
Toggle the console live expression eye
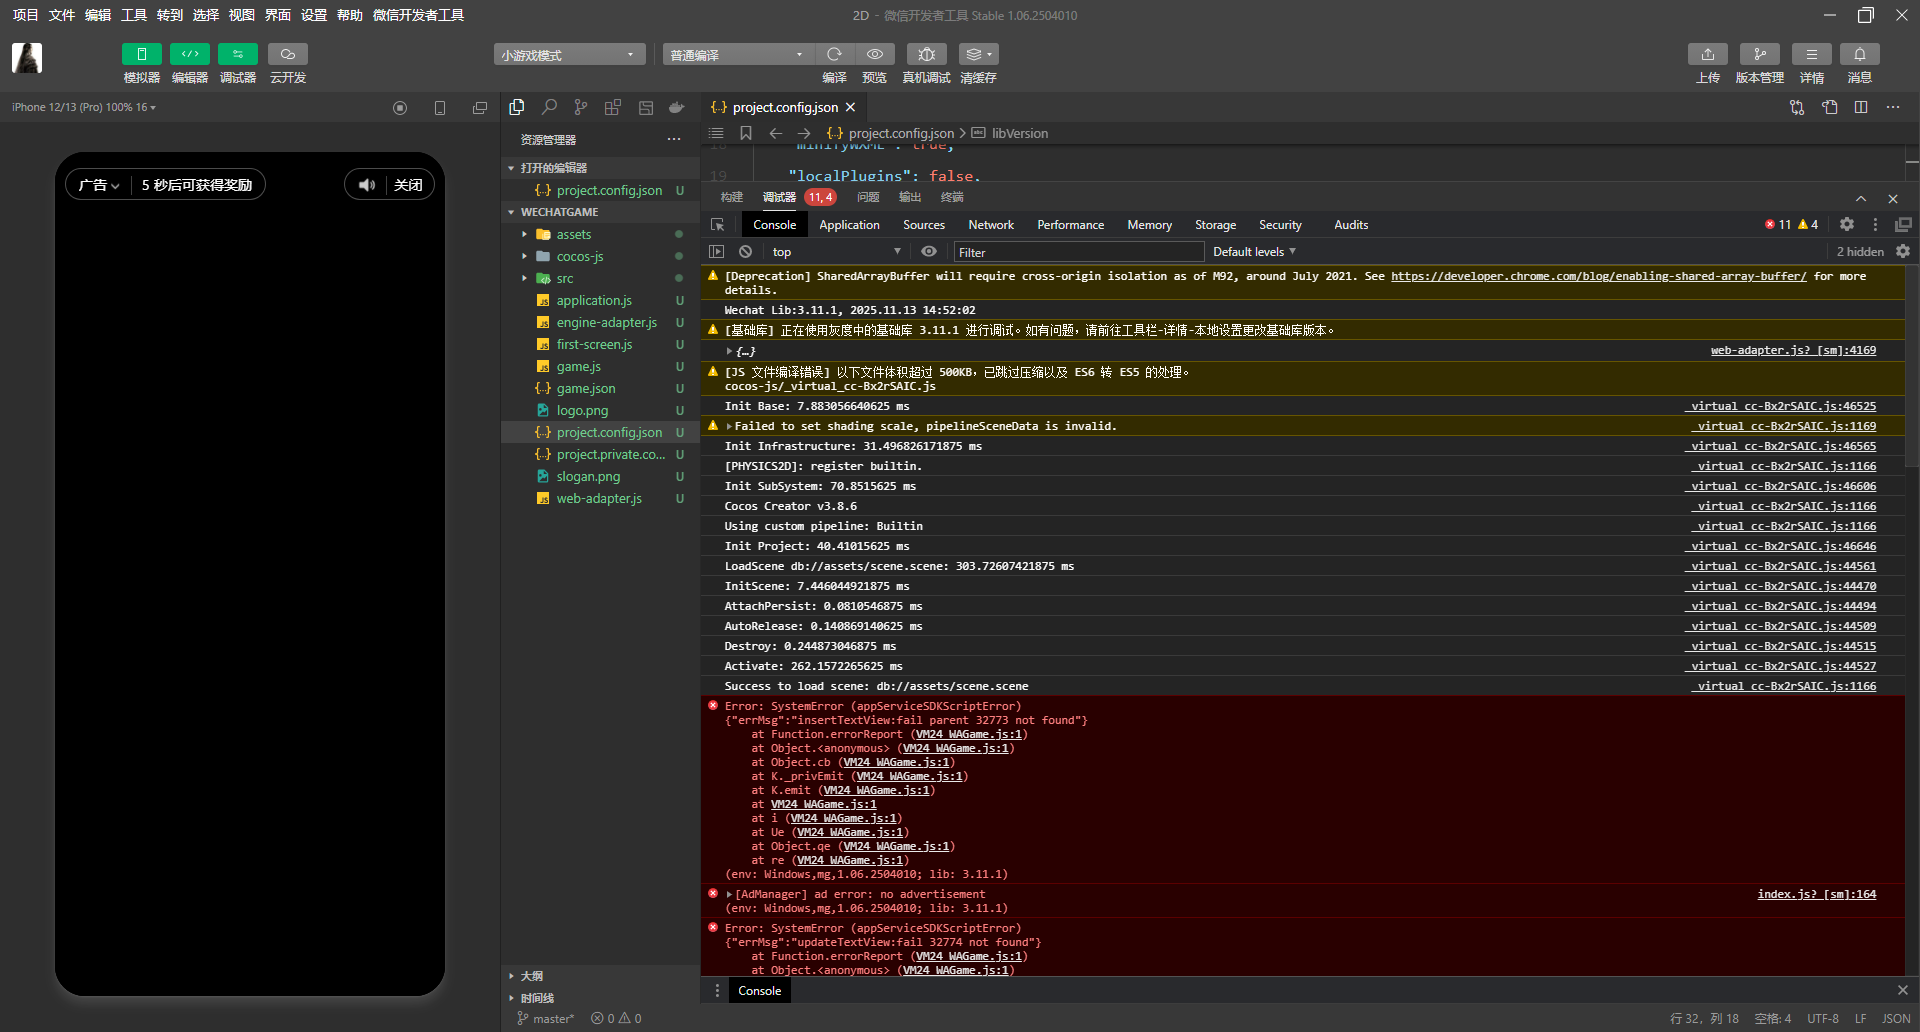pos(929,252)
